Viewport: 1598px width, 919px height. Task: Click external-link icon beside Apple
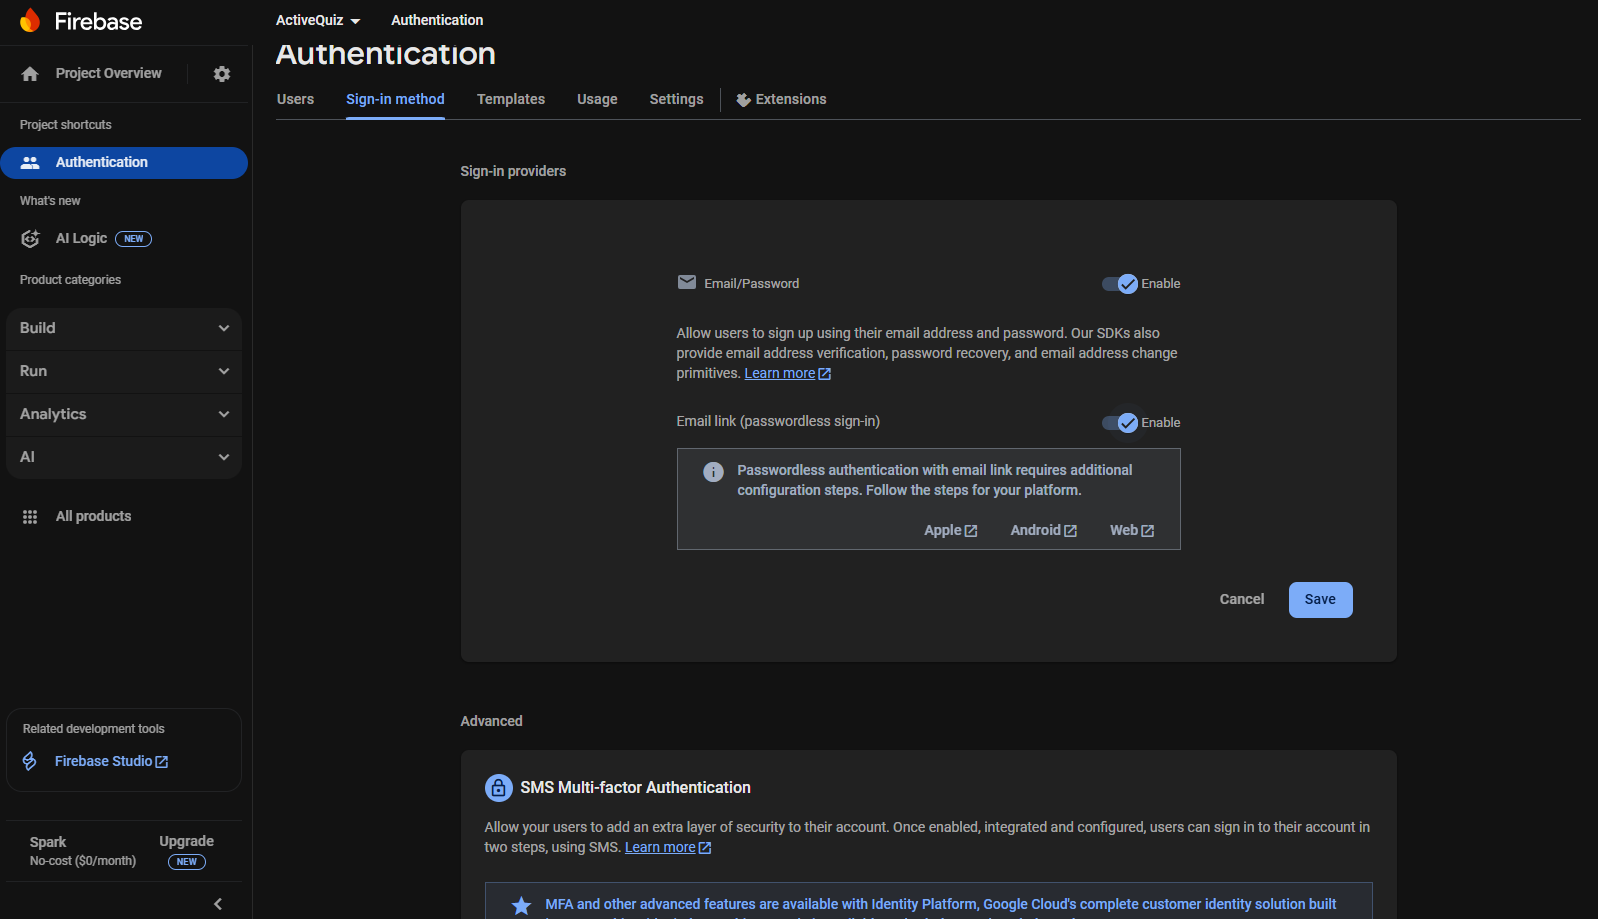pos(971,531)
